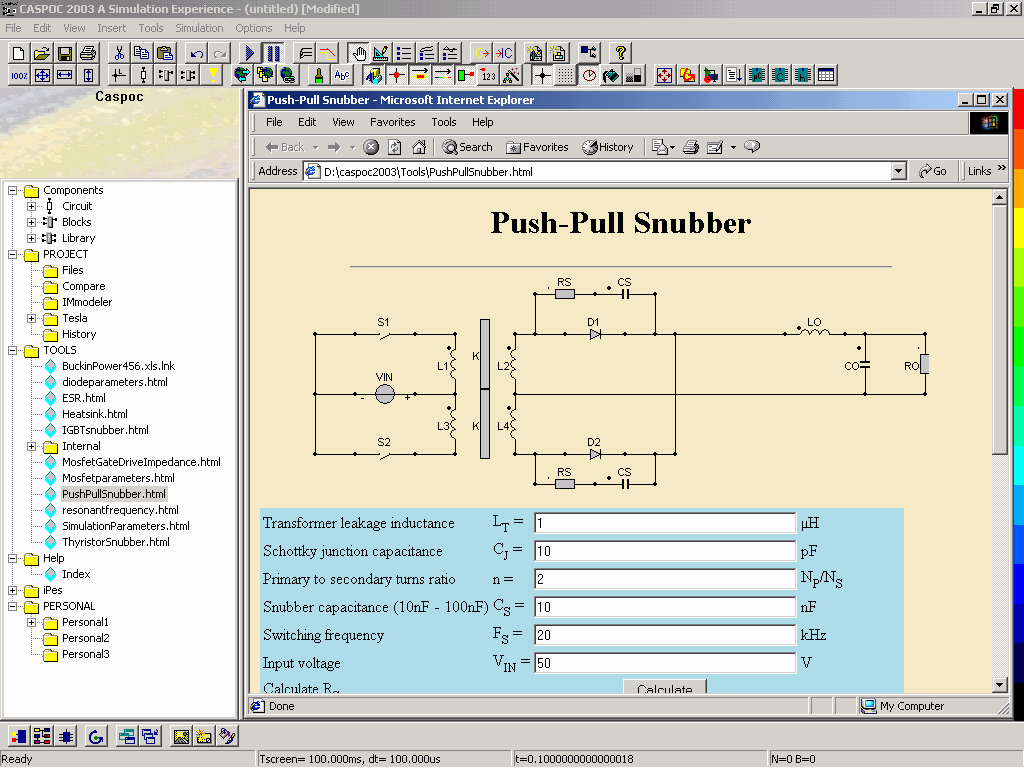Toggle the dotted grid icon
This screenshot has width=1024, height=768.
(566, 75)
